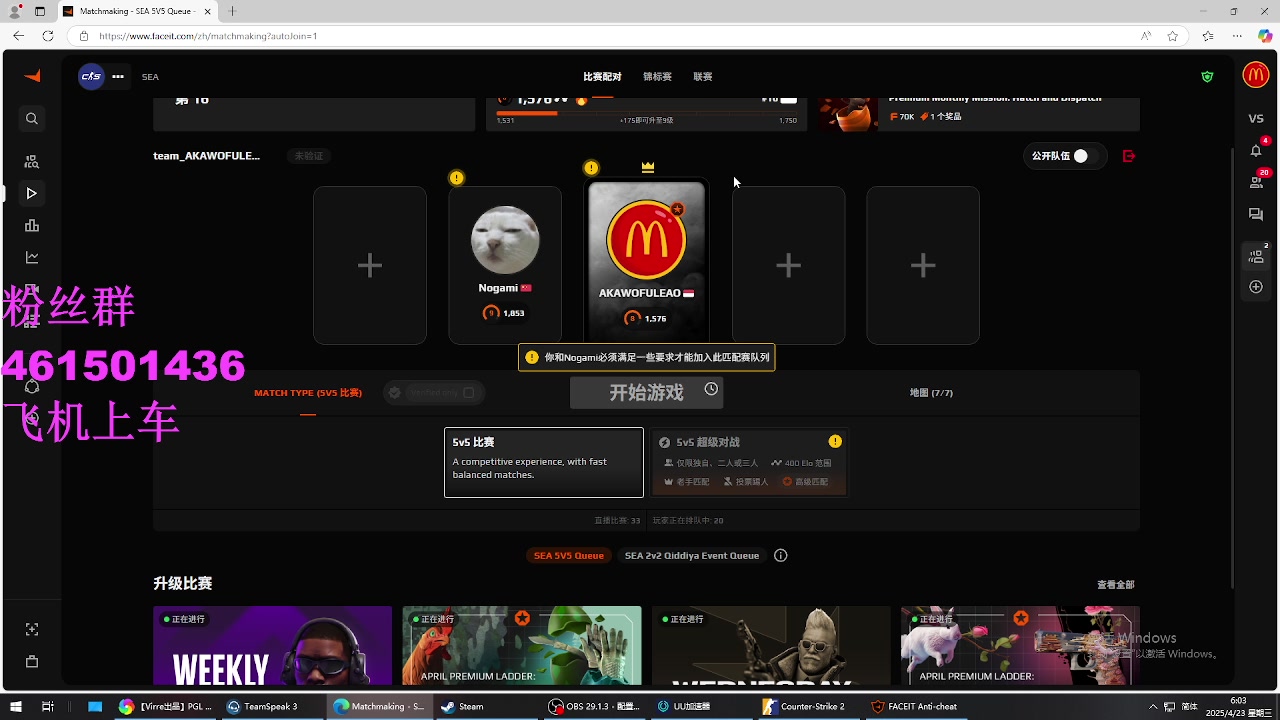Click the browser address bar URL

pyautogui.click(x=208, y=36)
